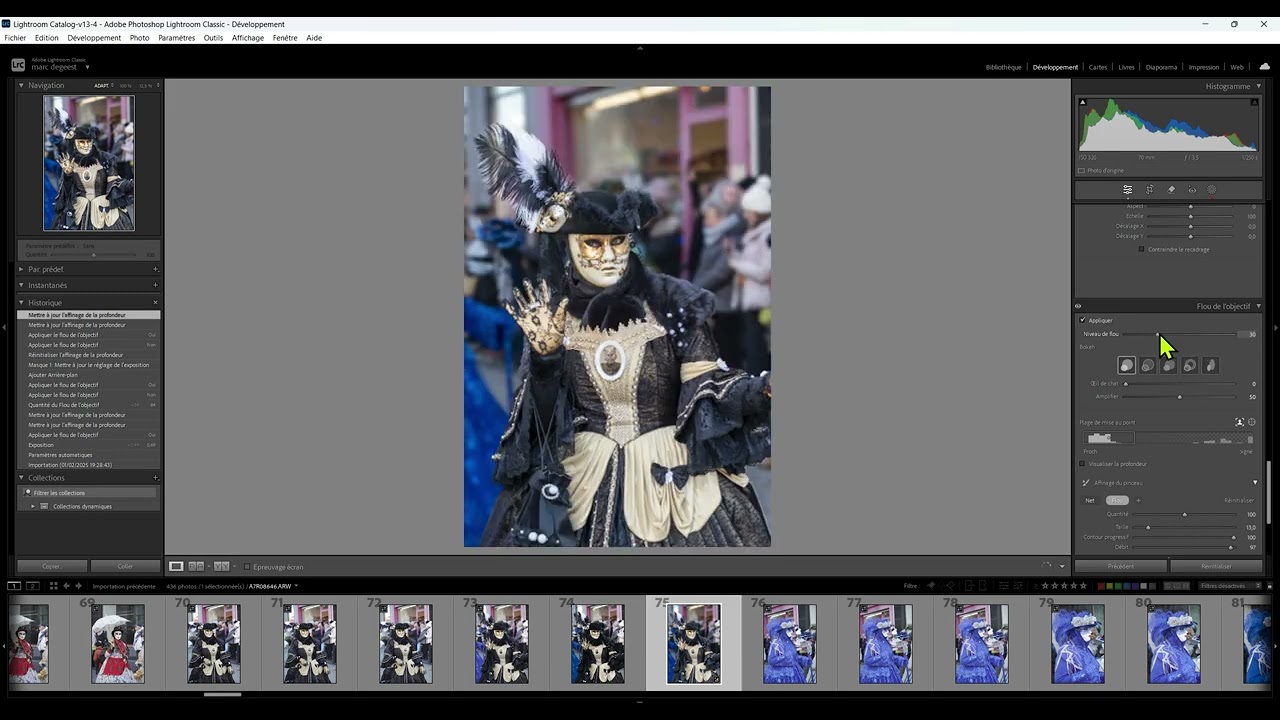Screen dimensions: 1280x720
Task: Choose the second bokeh shape (bubble)
Action: coord(1148,366)
